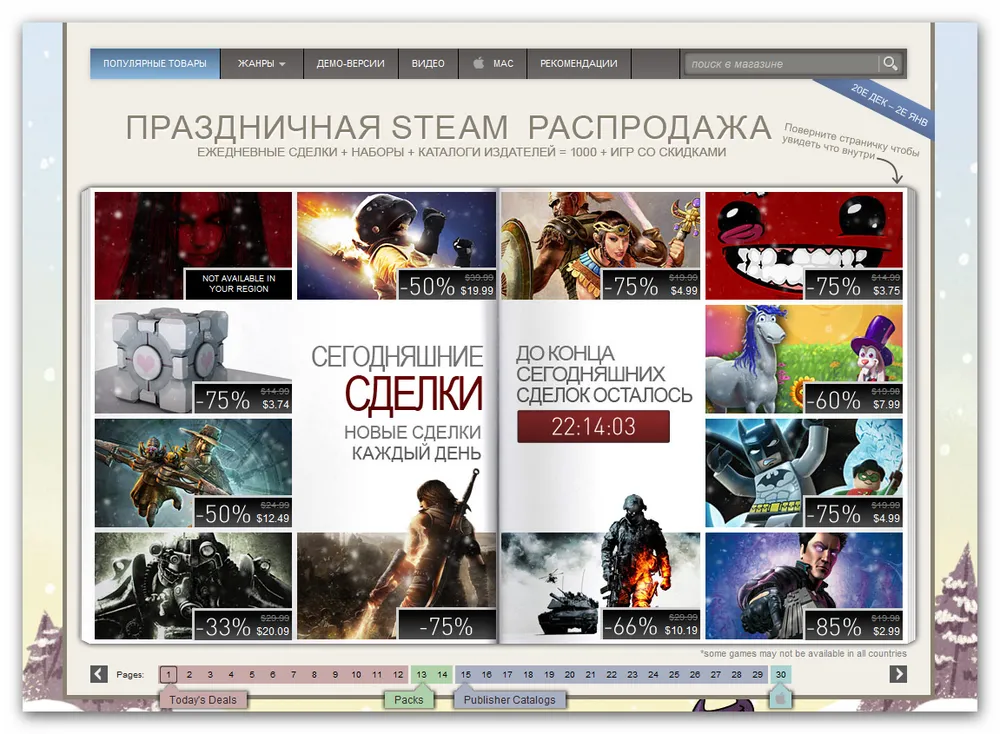Open the Рекомендации tab
The height and width of the screenshot is (734, 1000).
(x=578, y=64)
